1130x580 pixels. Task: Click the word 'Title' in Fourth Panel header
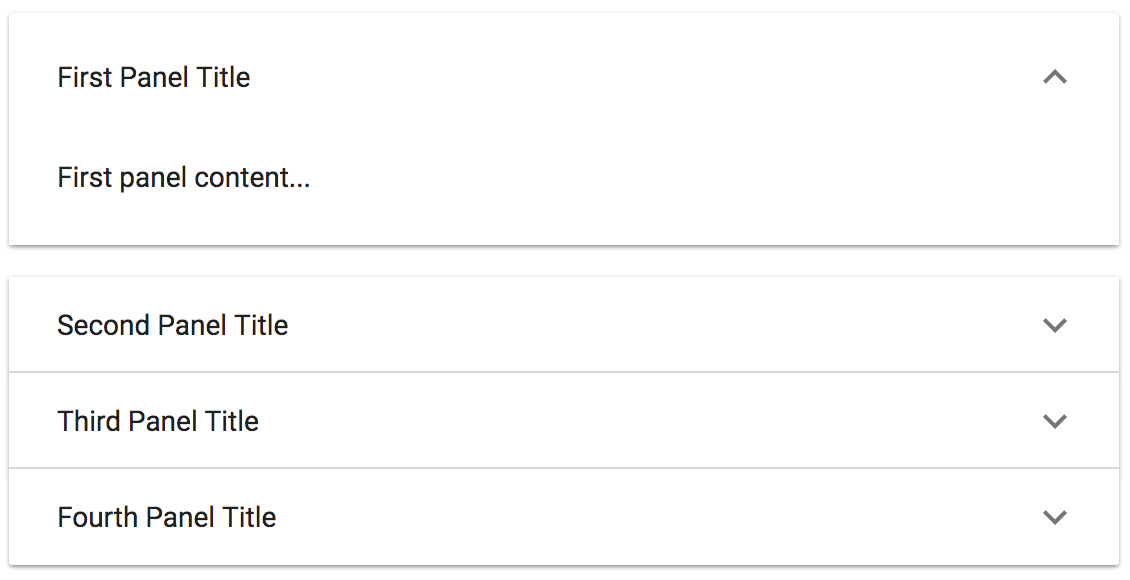tap(250, 517)
